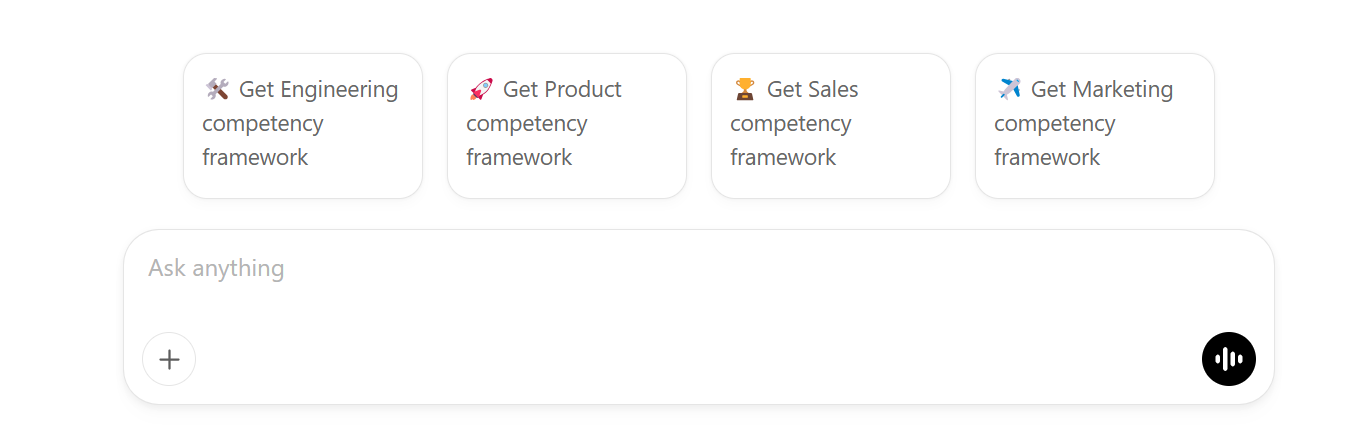Screen dimensions: 1365x435
Task: Click the "Get Engineering" text label
Action: (x=318, y=90)
